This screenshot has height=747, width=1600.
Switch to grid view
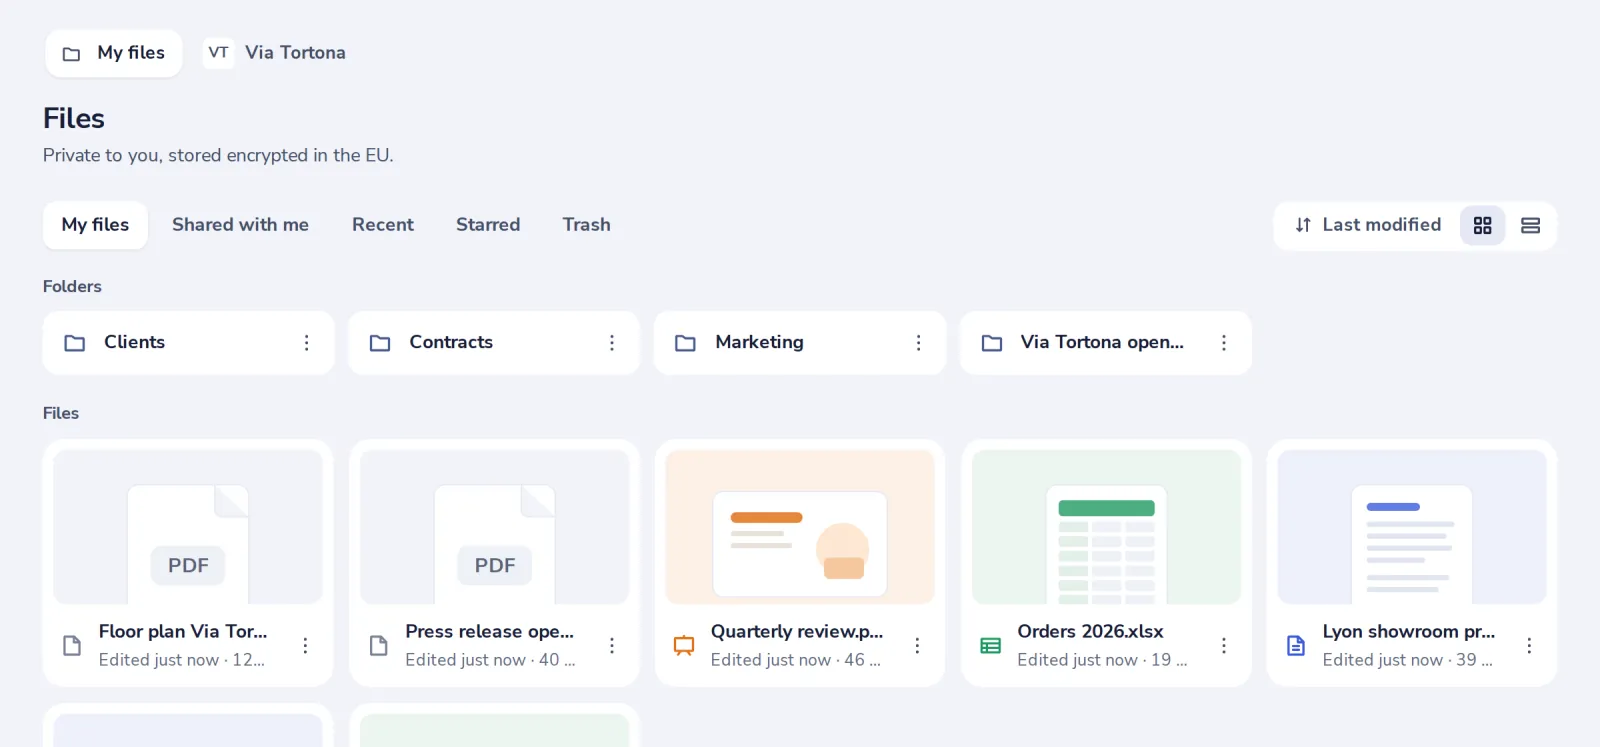coord(1482,226)
